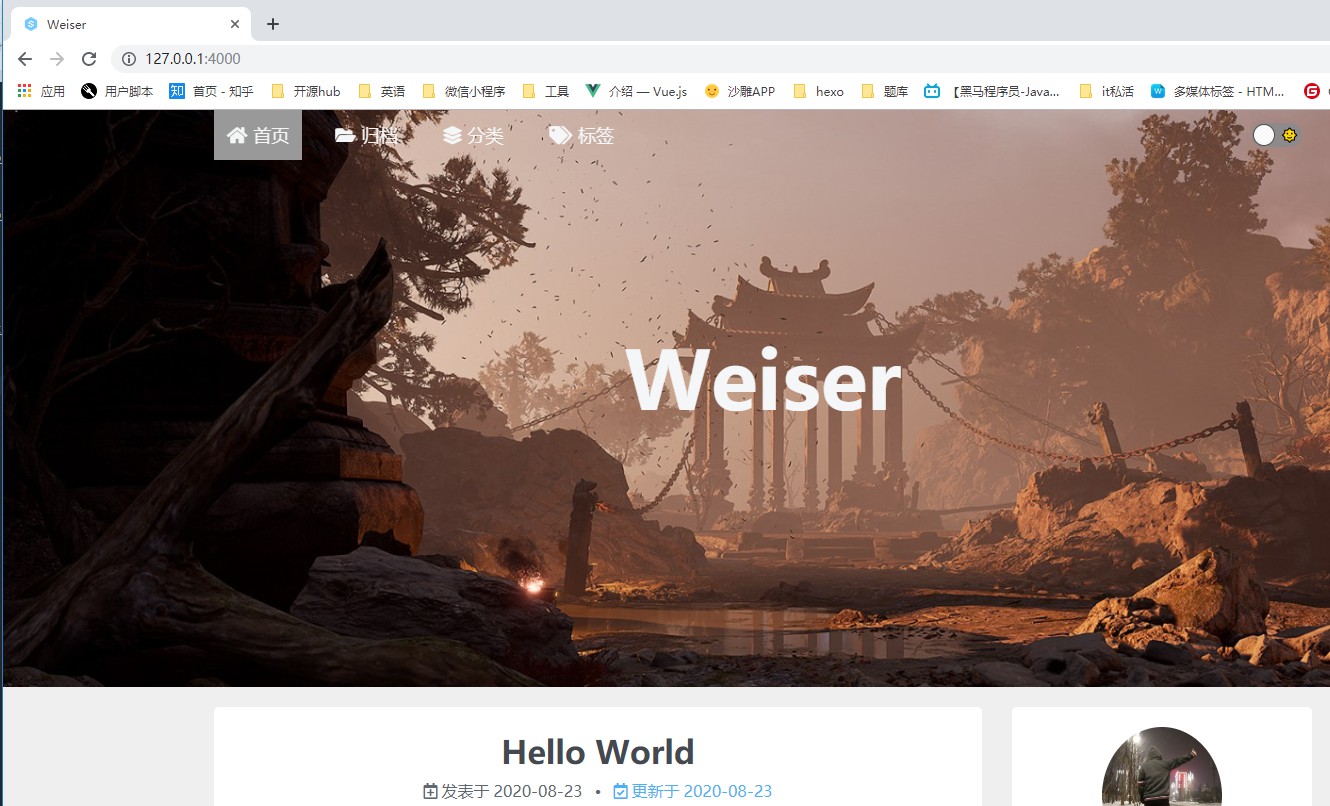Toggle the dark mode switch
Image resolution: width=1330 pixels, height=806 pixels.
(1276, 135)
